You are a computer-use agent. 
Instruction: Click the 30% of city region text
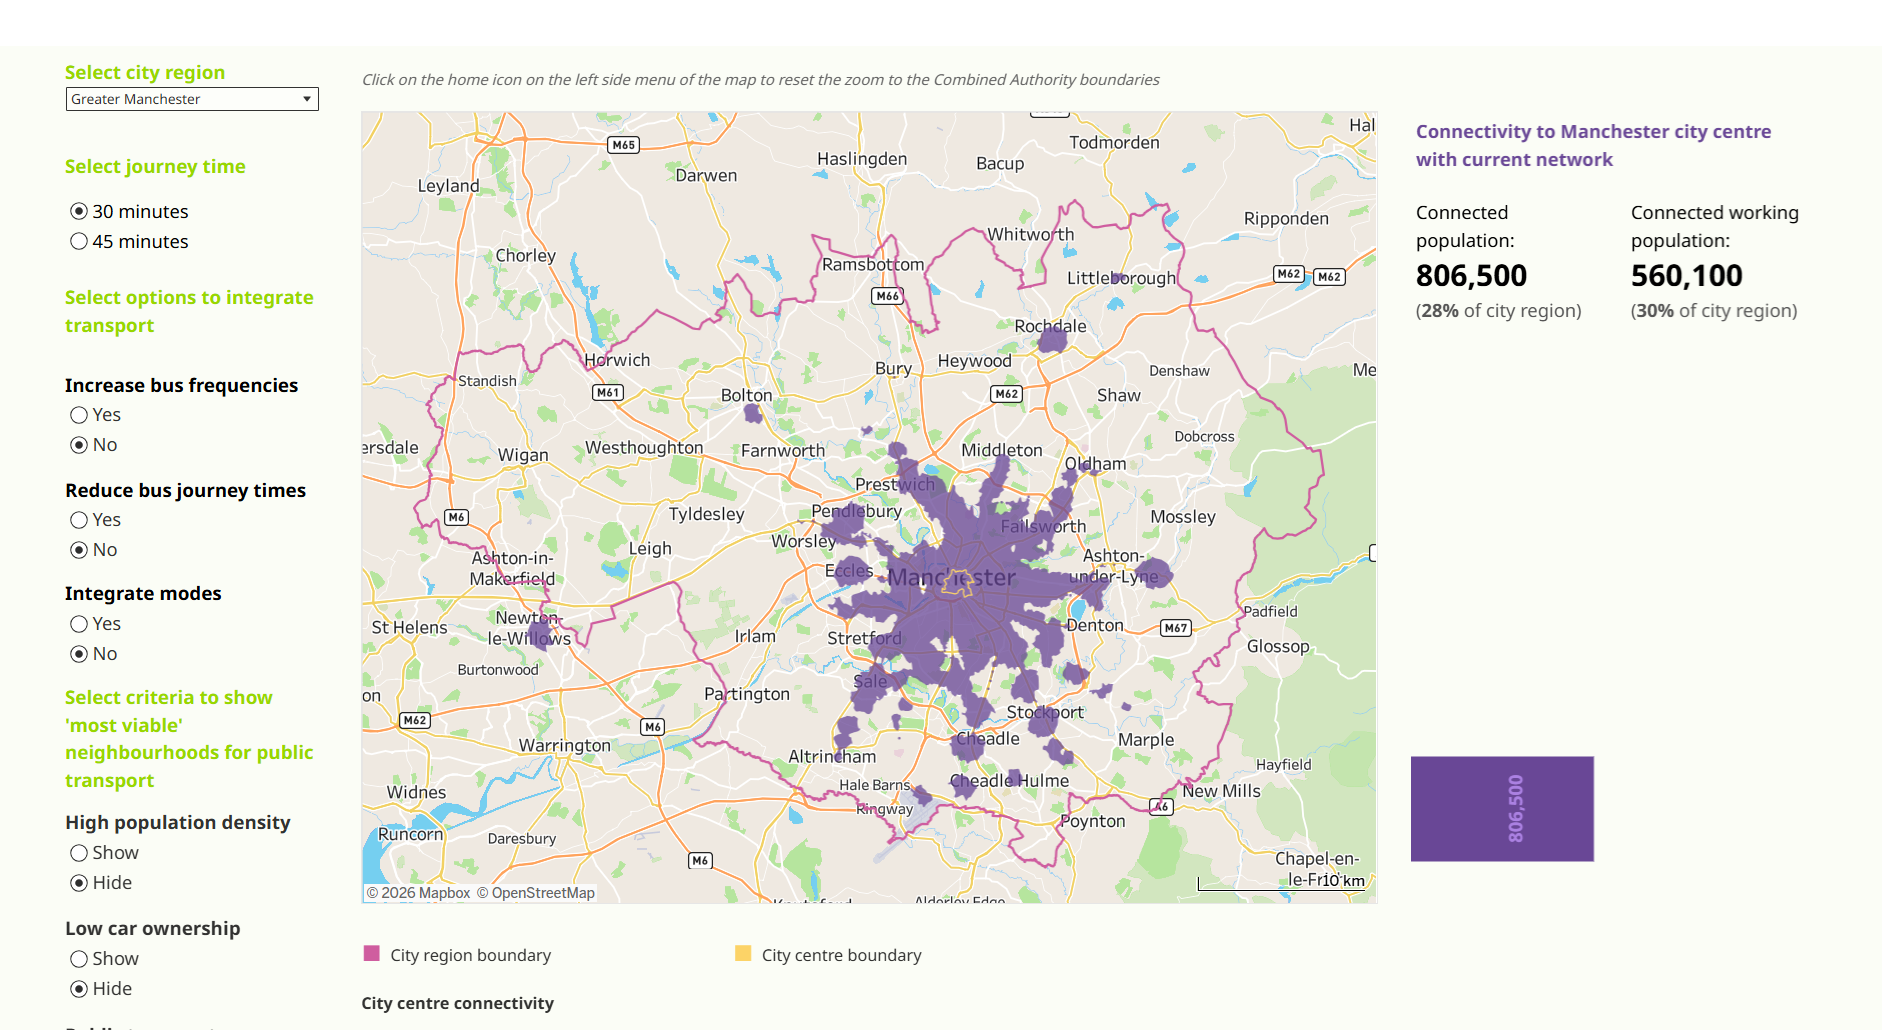tap(1714, 311)
